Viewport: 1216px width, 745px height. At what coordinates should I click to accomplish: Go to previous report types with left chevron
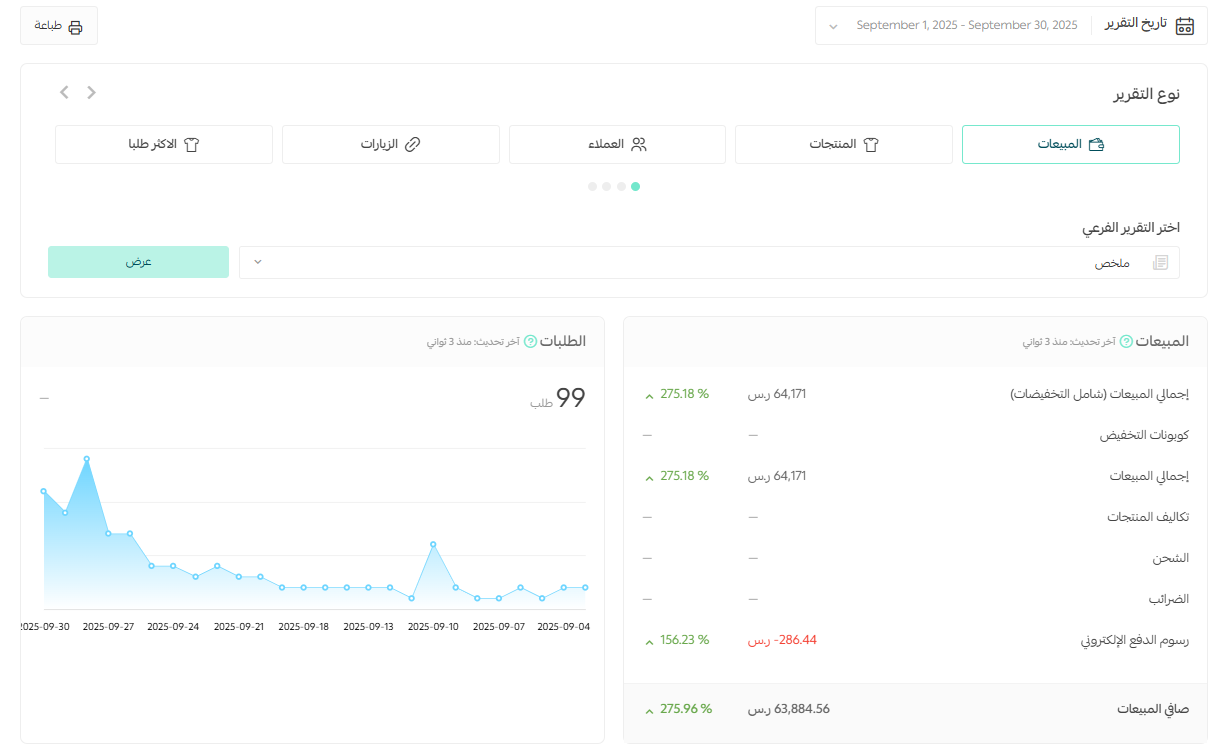tap(64, 92)
